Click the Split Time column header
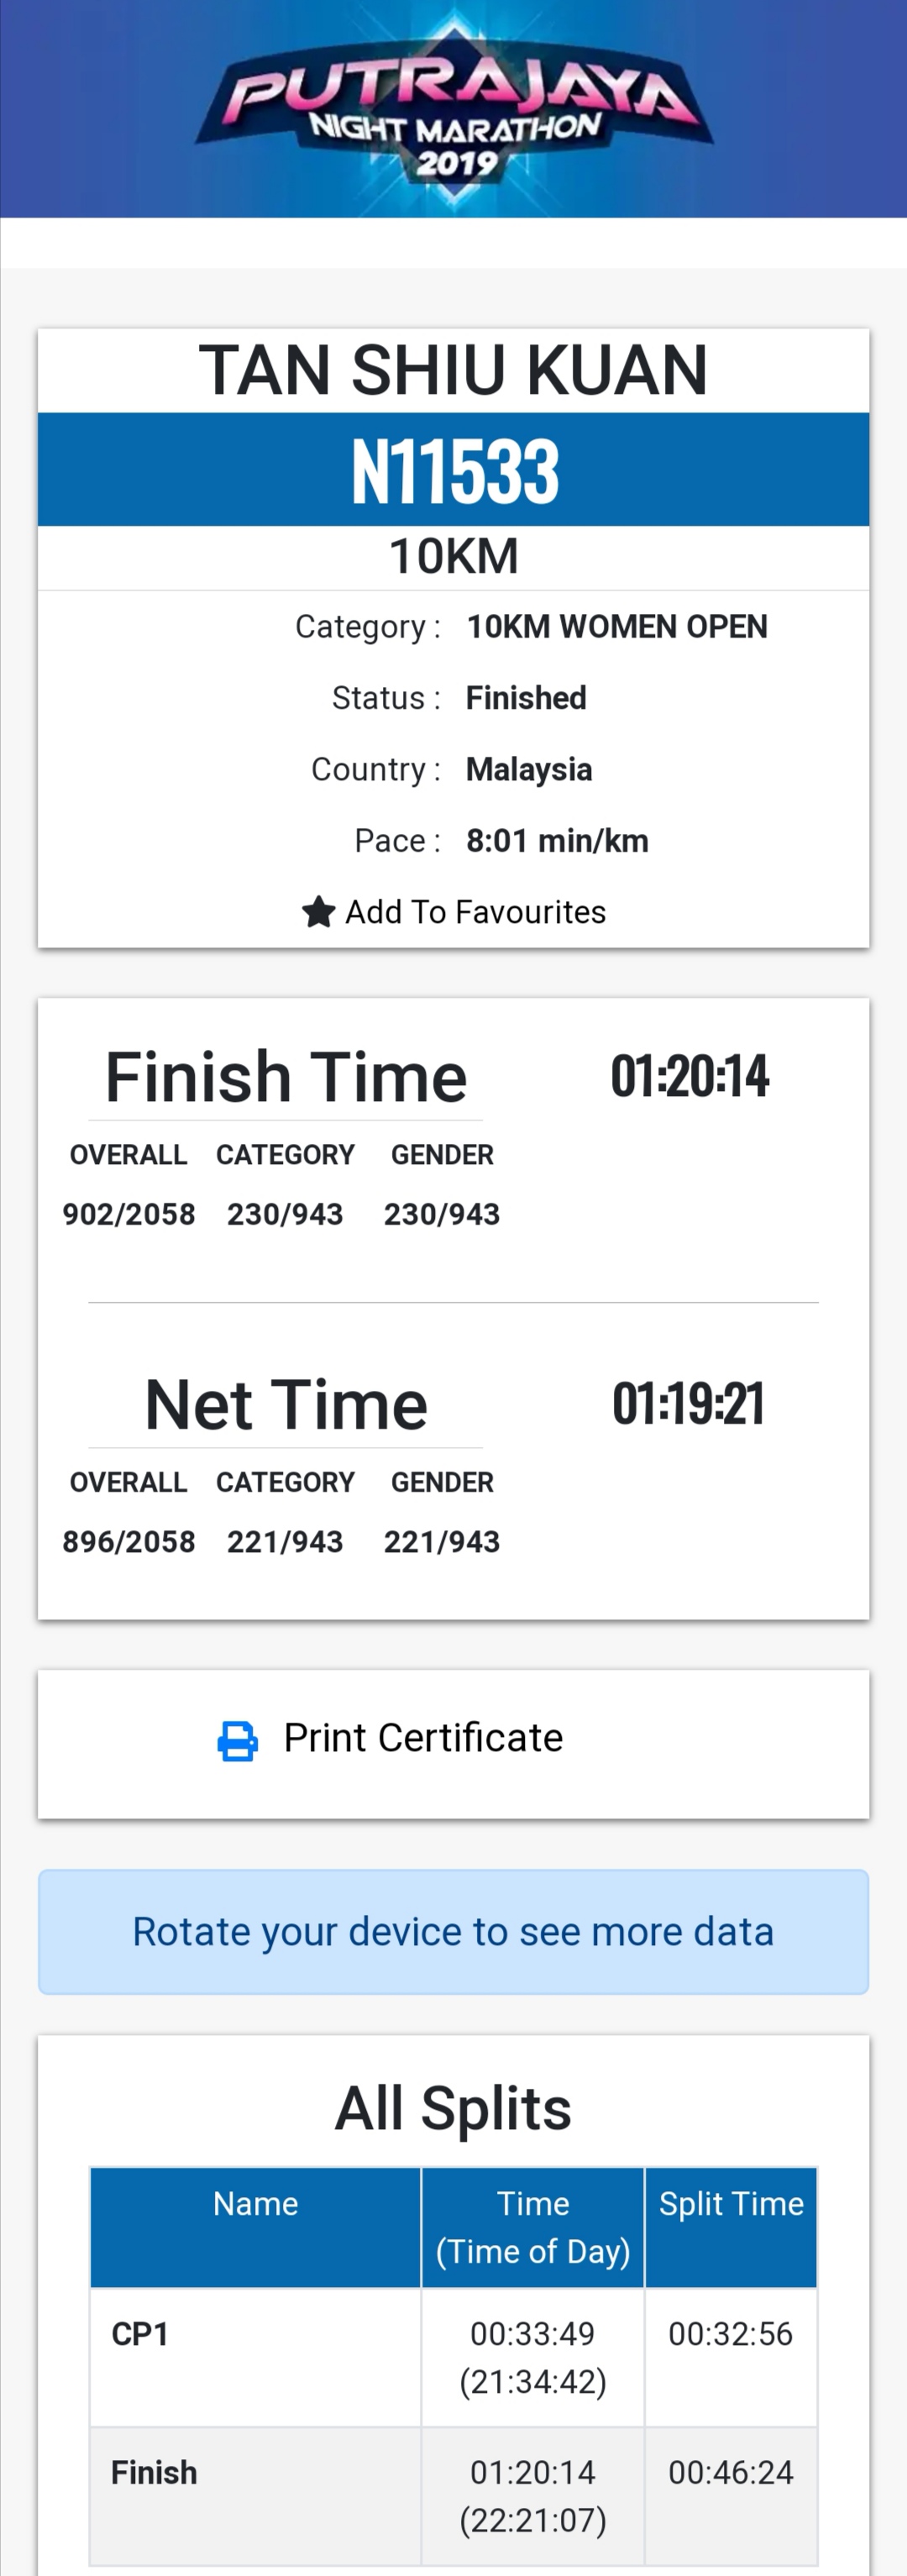The image size is (907, 2576). point(731,2227)
